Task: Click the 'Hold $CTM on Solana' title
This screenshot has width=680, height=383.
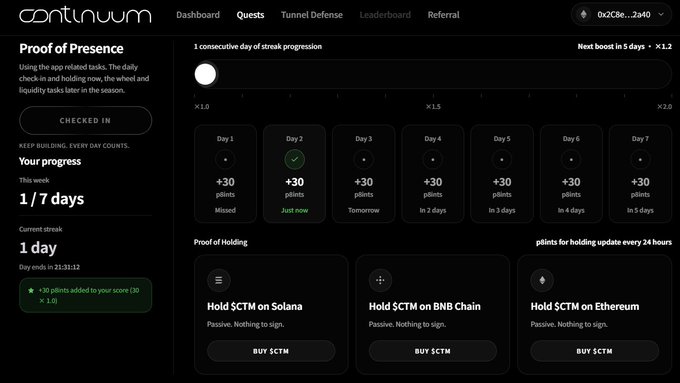Action: click(x=255, y=306)
